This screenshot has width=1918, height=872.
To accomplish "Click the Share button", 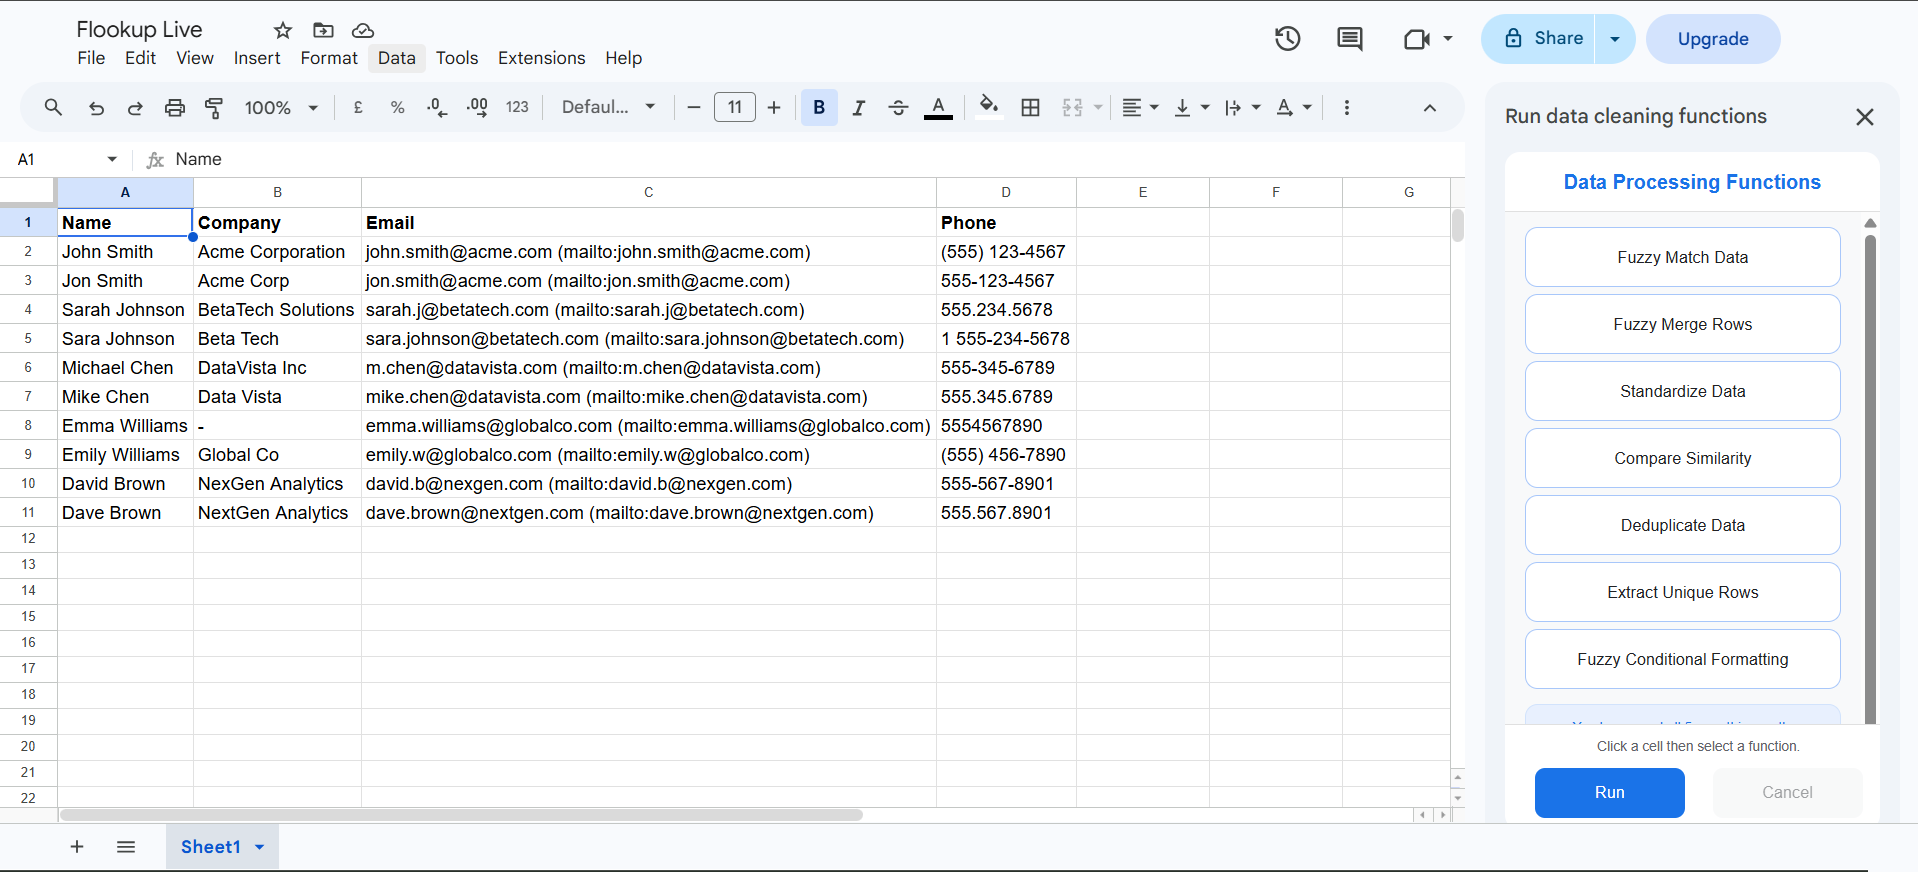I will click(1538, 39).
